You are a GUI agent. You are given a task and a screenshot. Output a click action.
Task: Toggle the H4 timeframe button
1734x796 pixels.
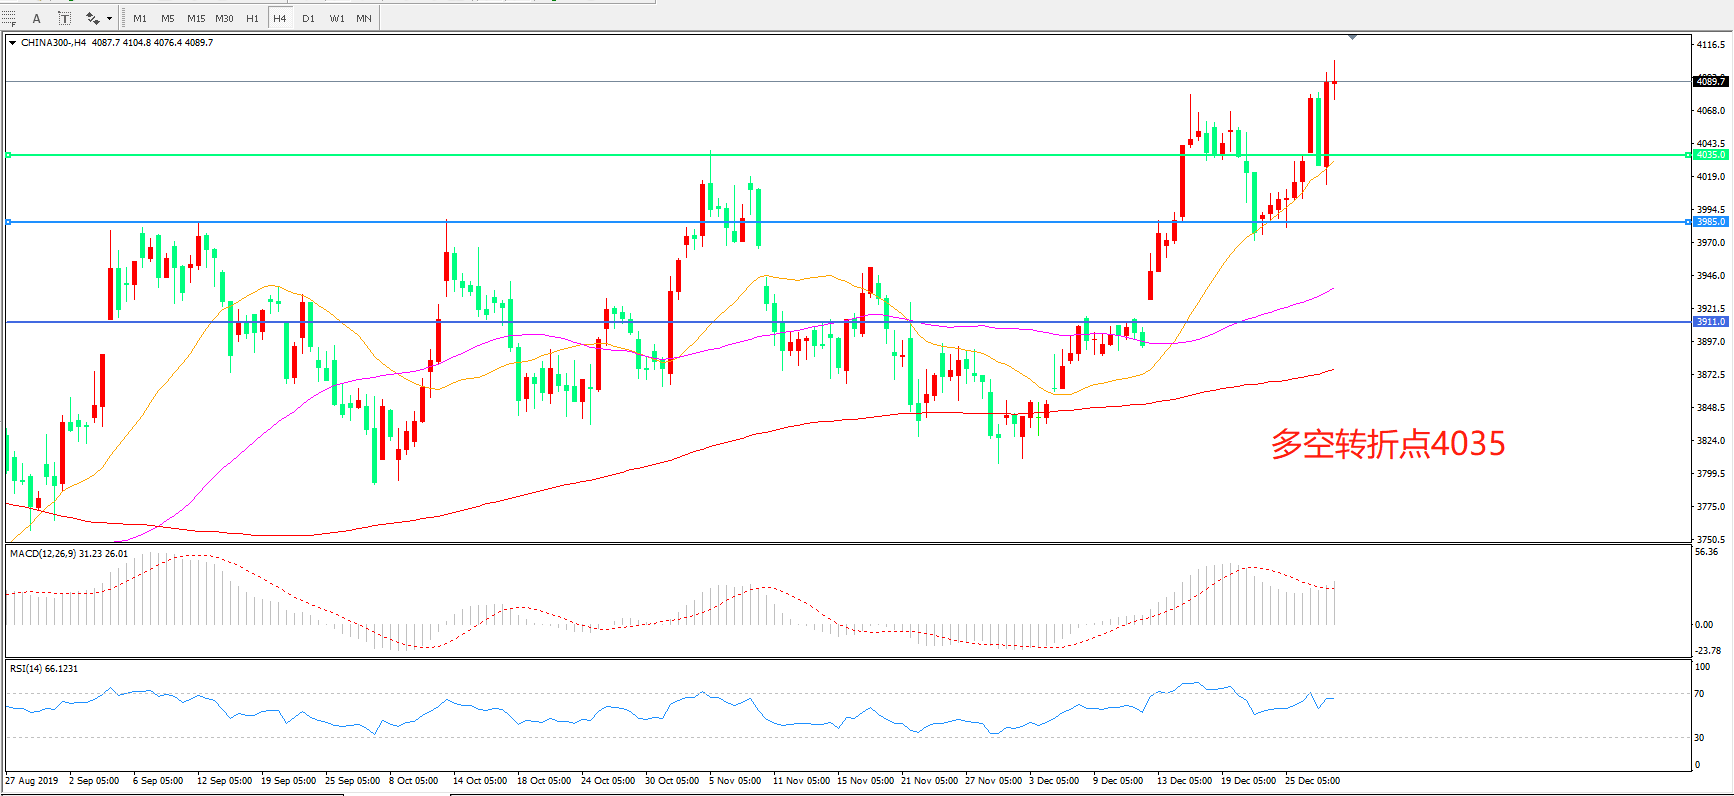point(280,18)
